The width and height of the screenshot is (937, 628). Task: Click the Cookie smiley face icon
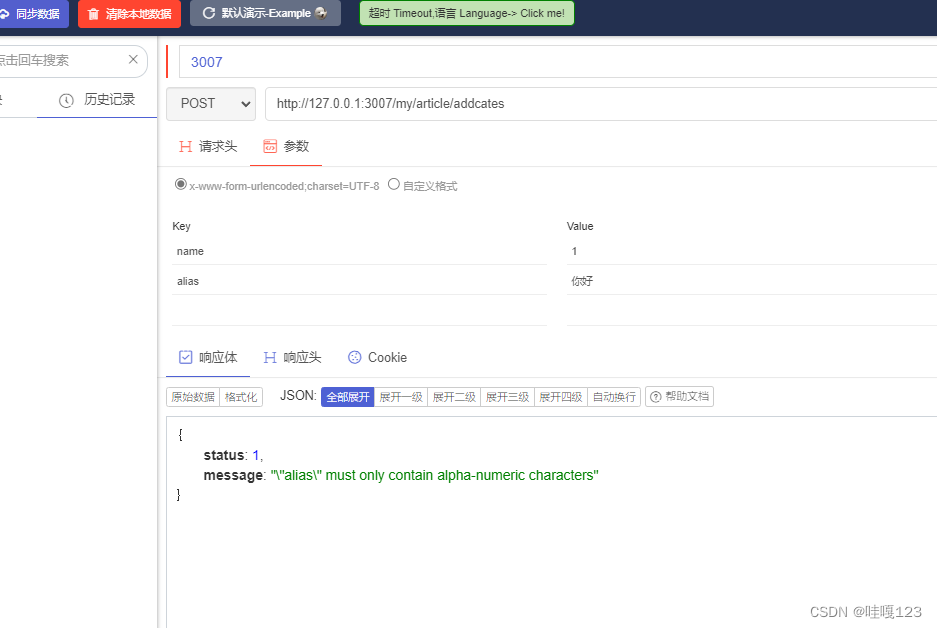click(x=355, y=357)
